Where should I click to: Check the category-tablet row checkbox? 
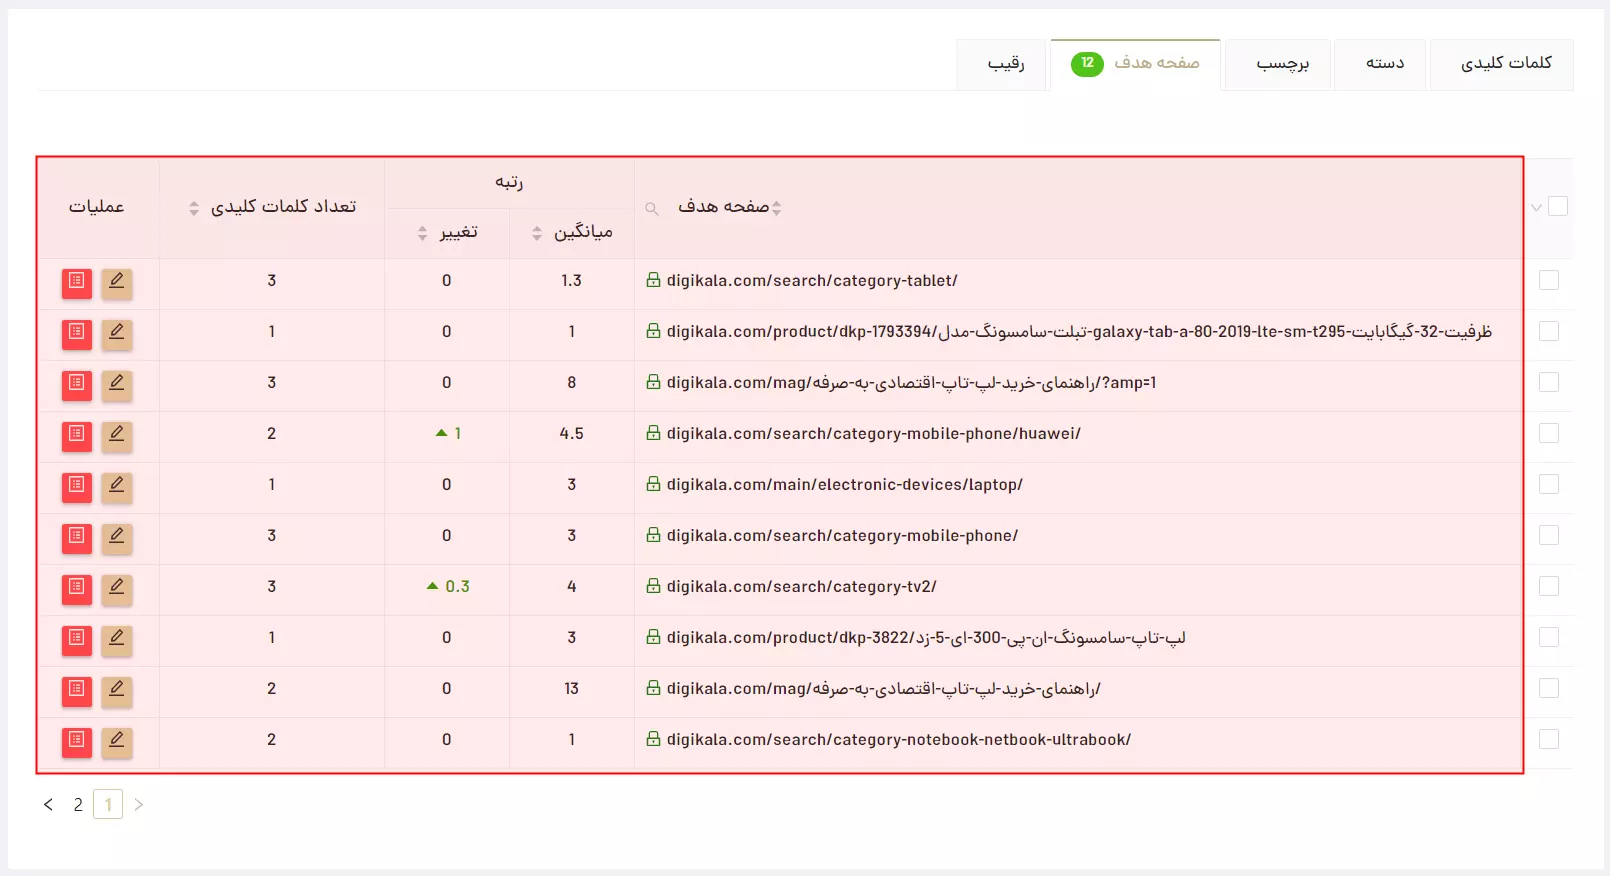pos(1549,280)
